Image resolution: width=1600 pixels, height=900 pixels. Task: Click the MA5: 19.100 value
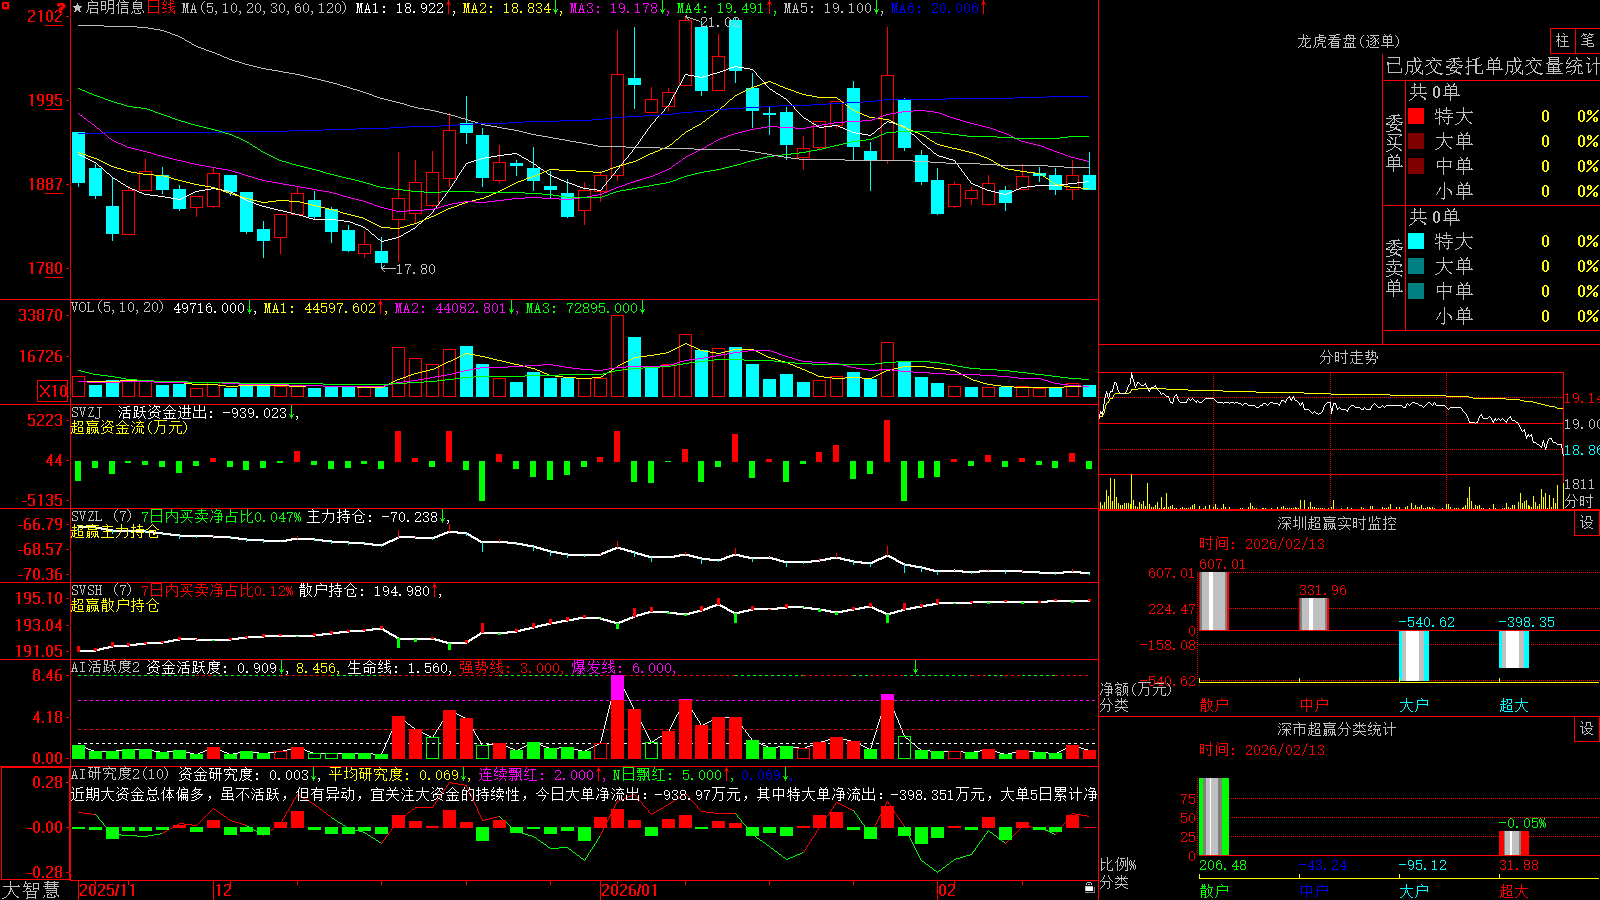828,8
